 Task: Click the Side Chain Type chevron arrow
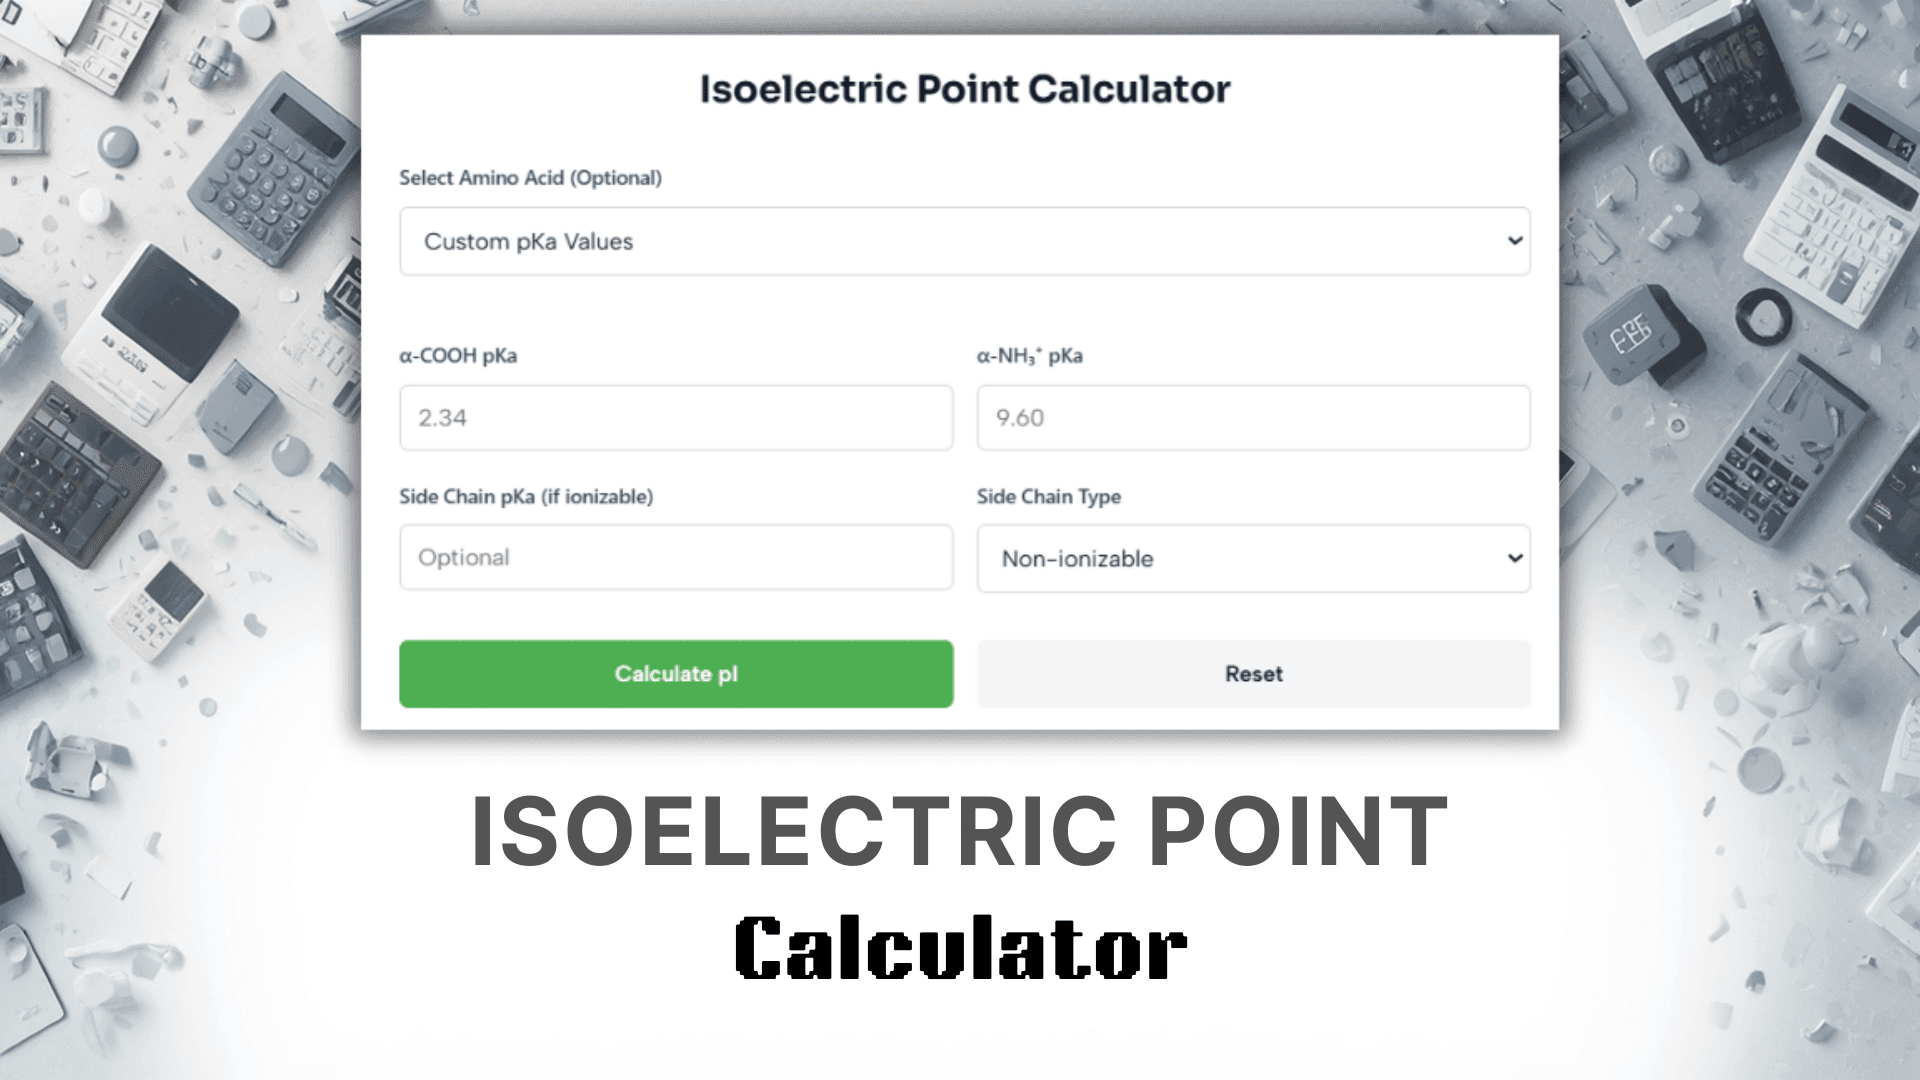[1515, 559]
